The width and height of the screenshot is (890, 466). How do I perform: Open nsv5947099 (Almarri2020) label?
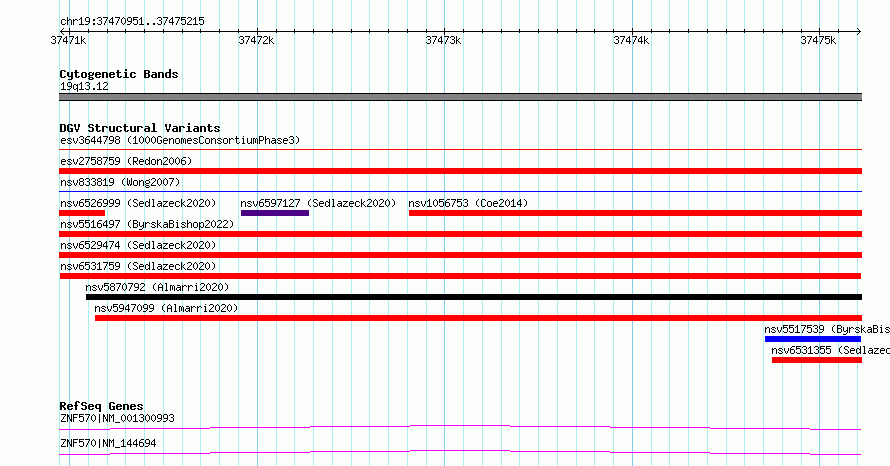coord(166,308)
